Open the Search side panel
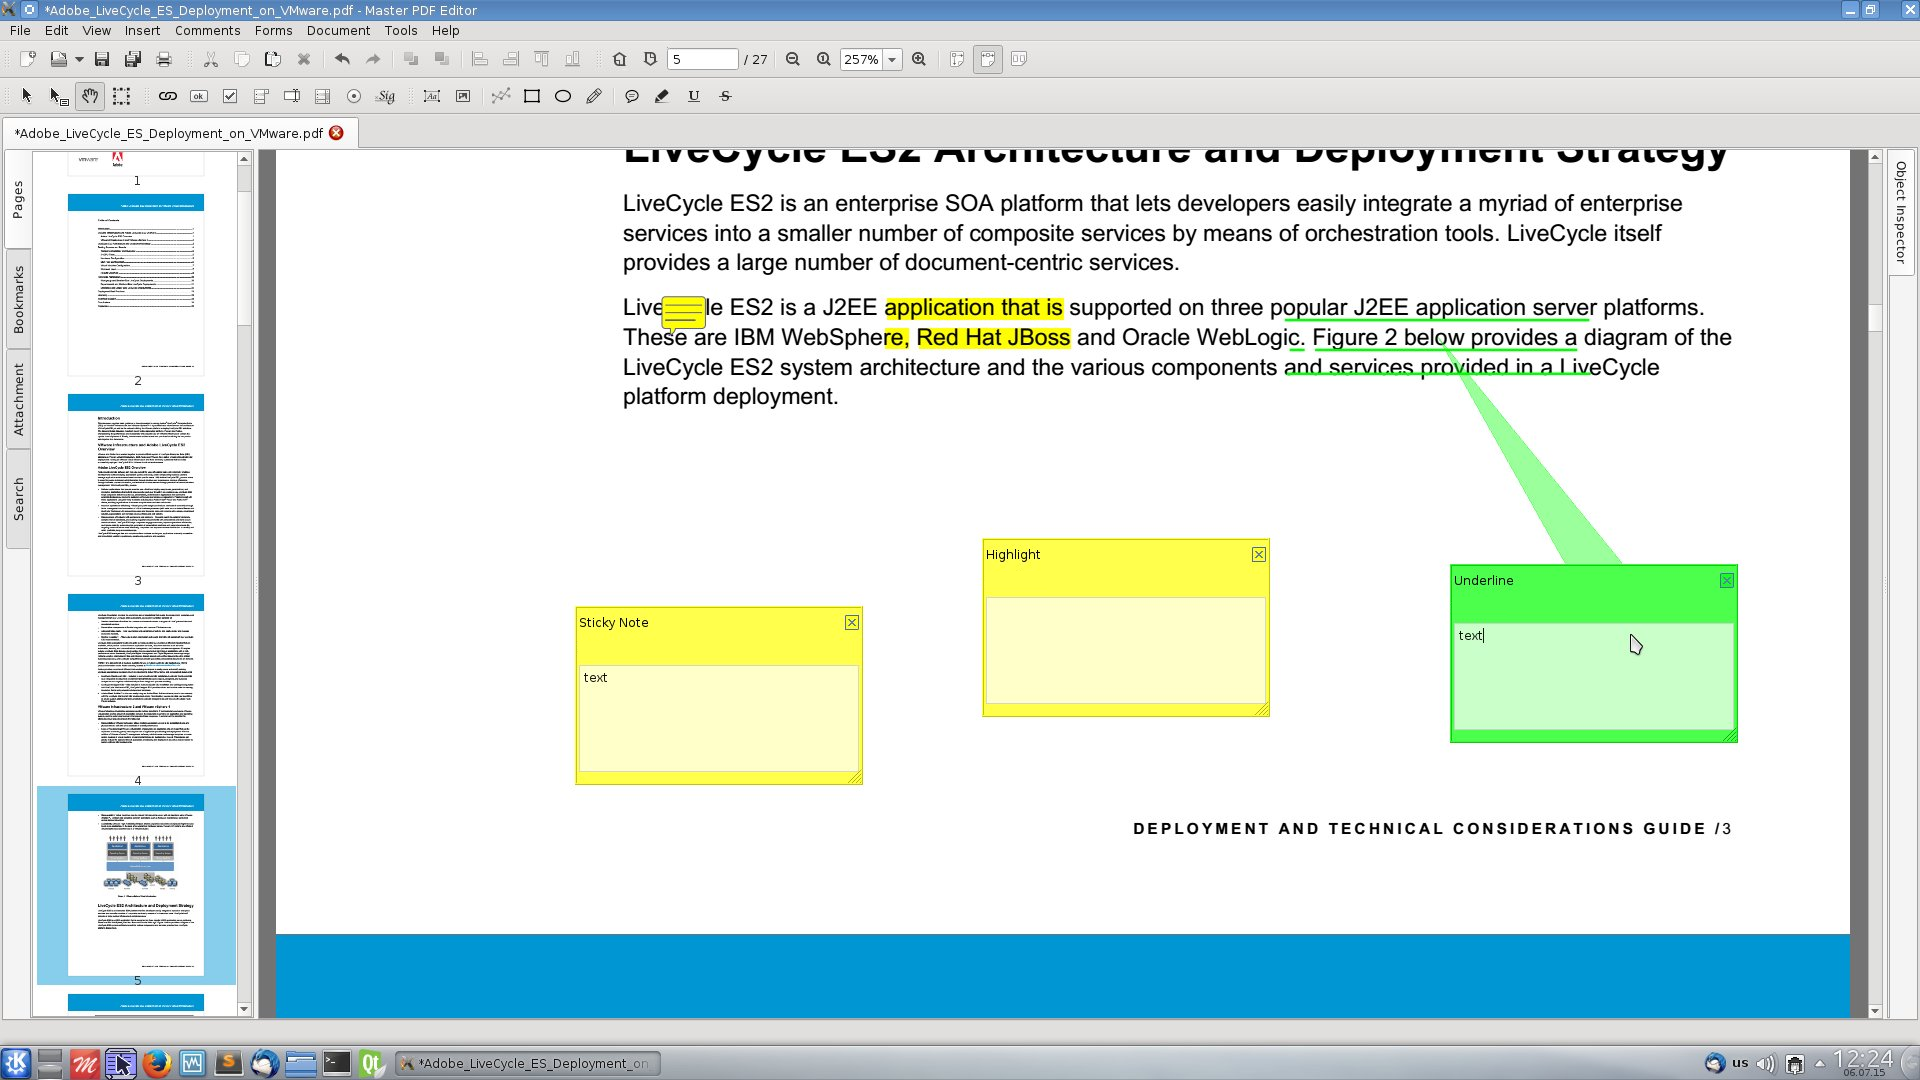This screenshot has width=1920, height=1080. [18, 498]
